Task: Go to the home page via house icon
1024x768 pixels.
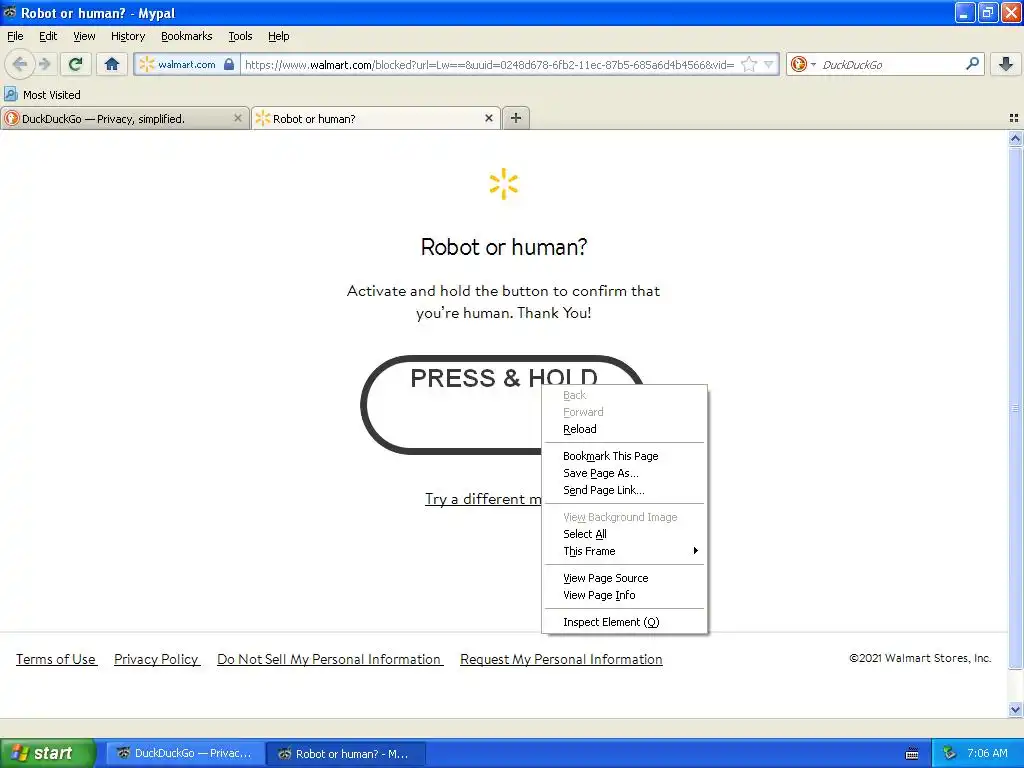Action: coord(112,64)
